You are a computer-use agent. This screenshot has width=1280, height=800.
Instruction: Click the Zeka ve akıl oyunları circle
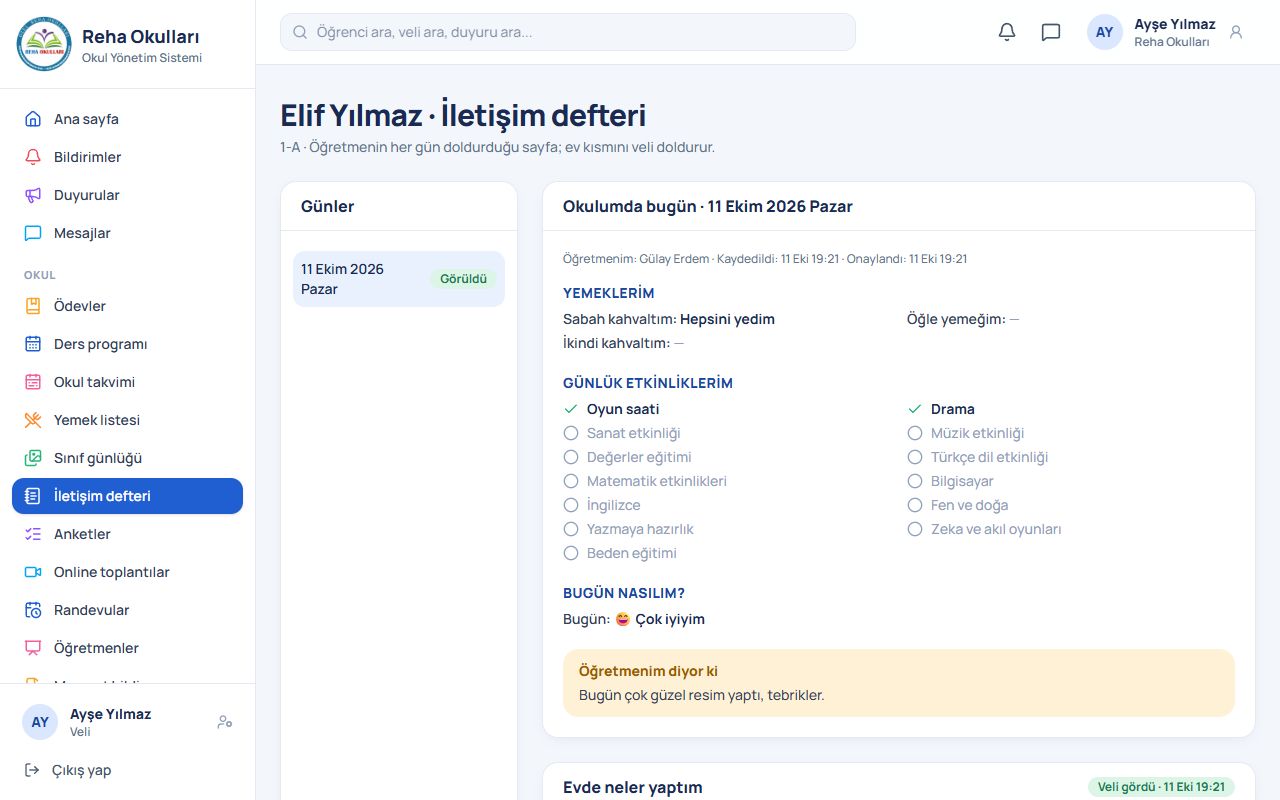(915, 529)
